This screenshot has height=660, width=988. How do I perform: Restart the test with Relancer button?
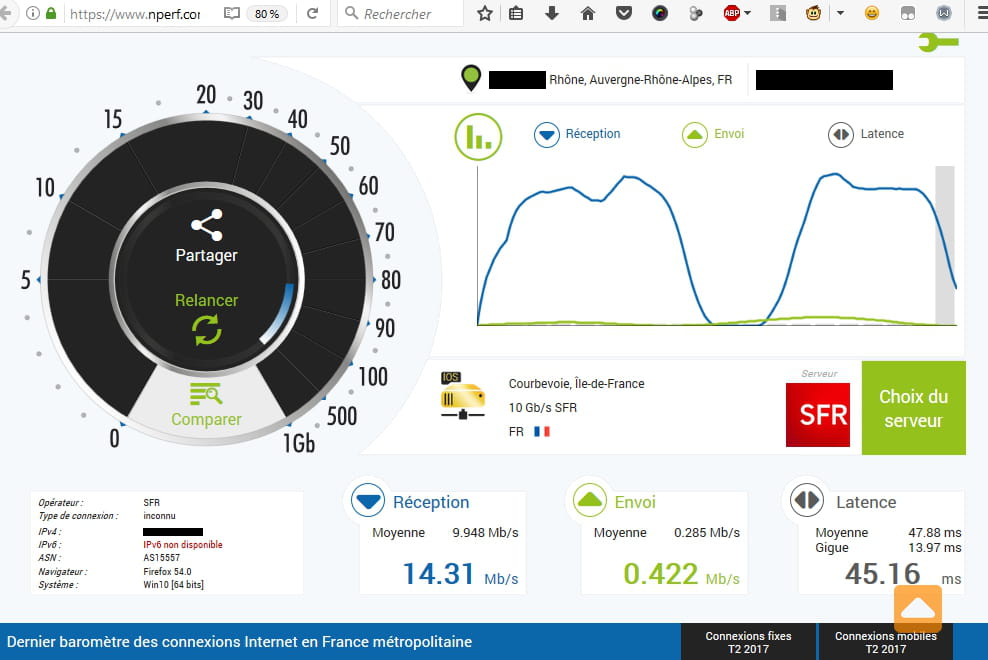[207, 319]
